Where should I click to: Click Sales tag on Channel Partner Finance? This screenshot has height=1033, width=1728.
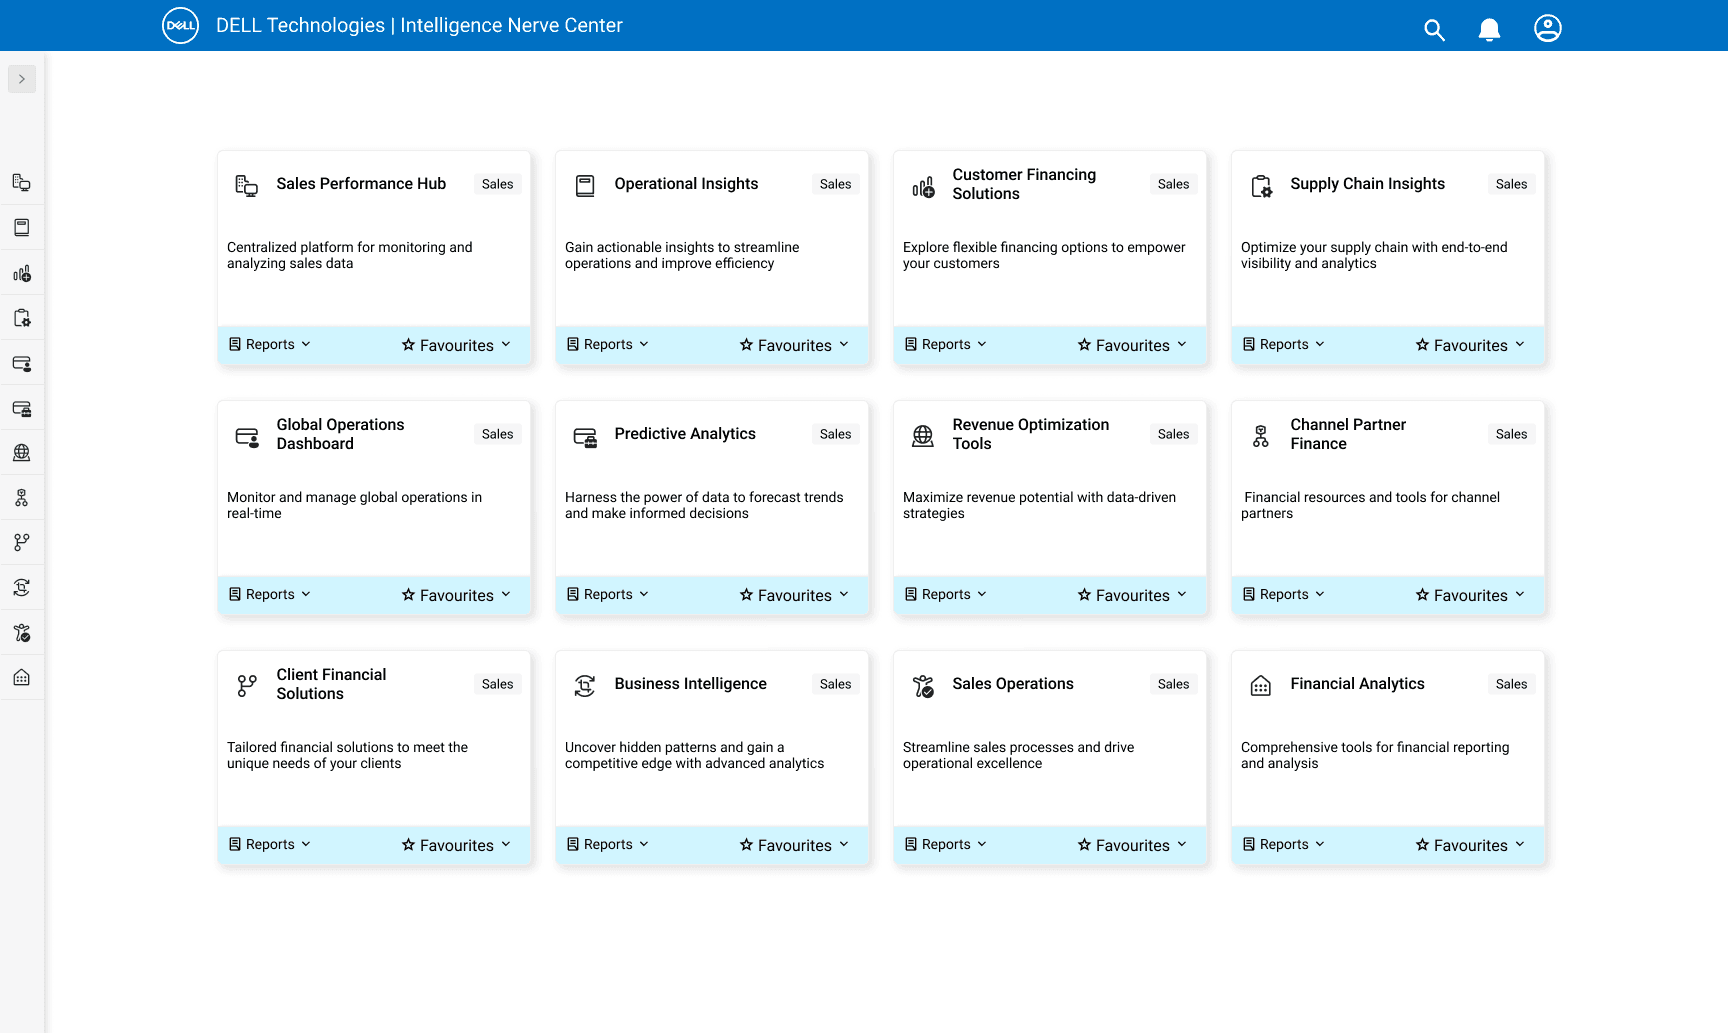1511,434
